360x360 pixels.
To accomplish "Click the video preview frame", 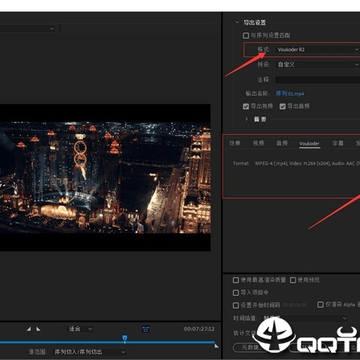I will (x=105, y=177).
